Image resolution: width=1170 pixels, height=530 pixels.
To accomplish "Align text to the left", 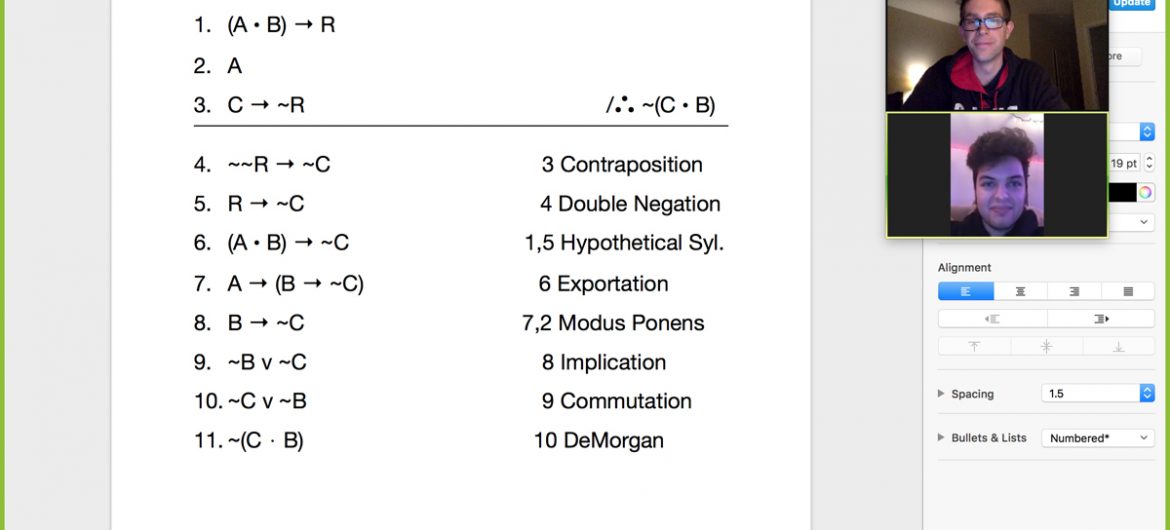I will [x=966, y=291].
